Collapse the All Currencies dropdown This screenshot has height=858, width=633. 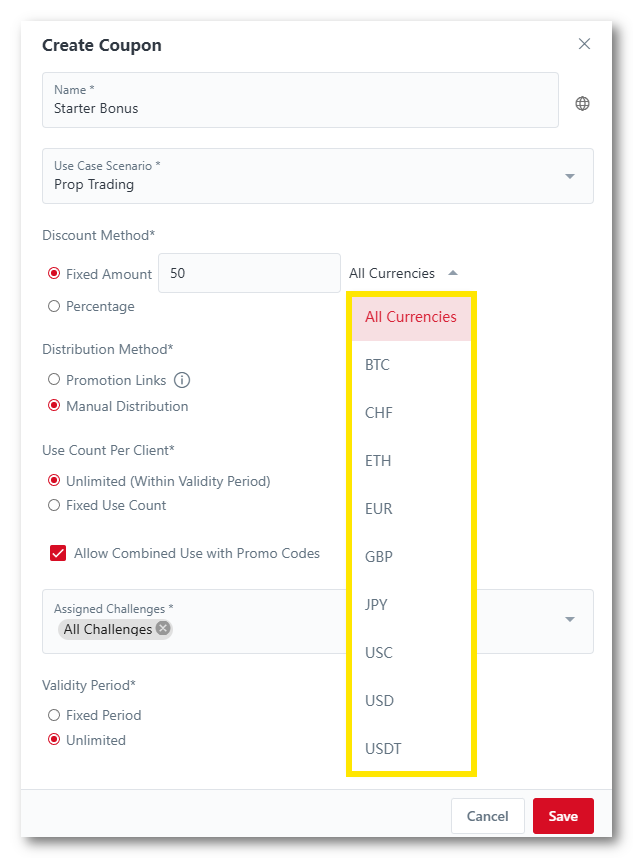[x=453, y=273]
